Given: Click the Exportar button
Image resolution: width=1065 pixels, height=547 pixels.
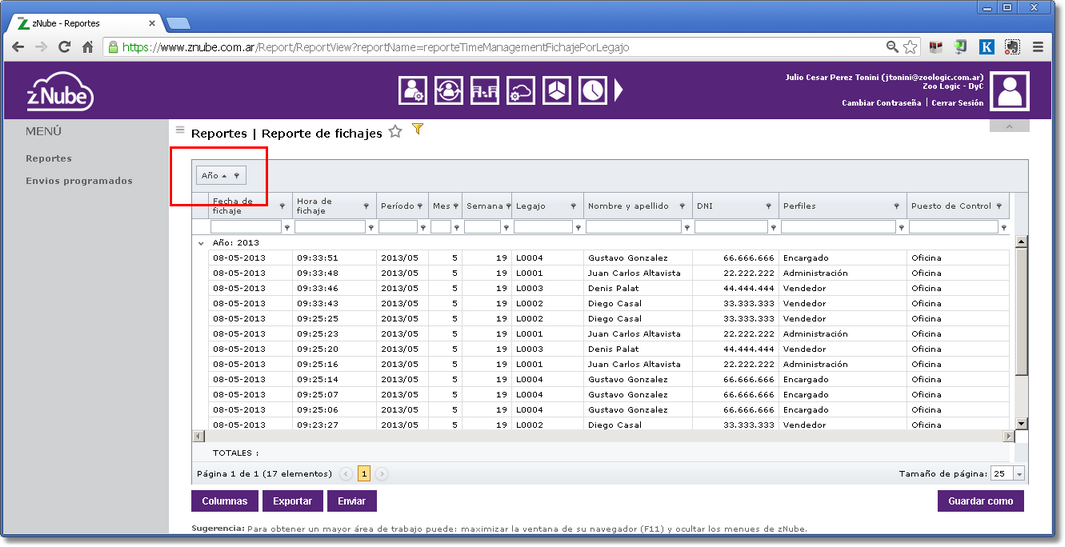Looking at the screenshot, I should tap(293, 501).
